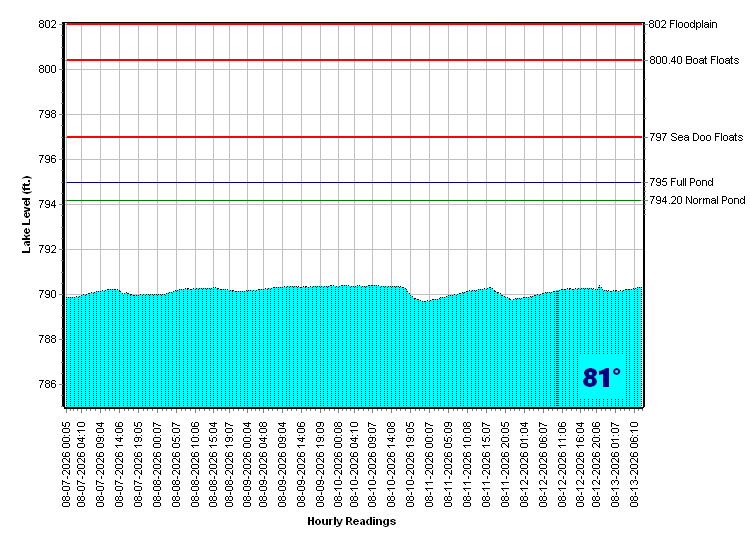Click the 795 Full Pond label

tap(681, 182)
